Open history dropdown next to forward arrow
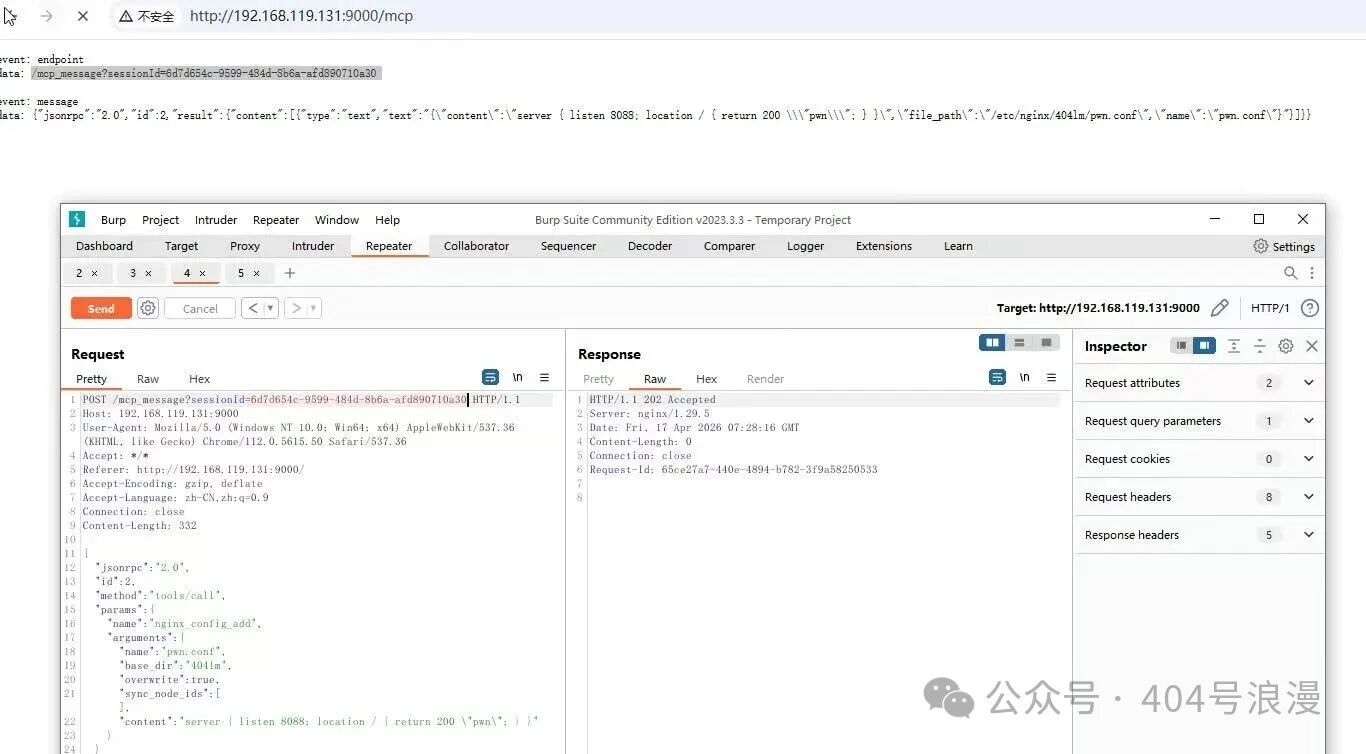Image resolution: width=1366 pixels, height=754 pixels. click(314, 308)
